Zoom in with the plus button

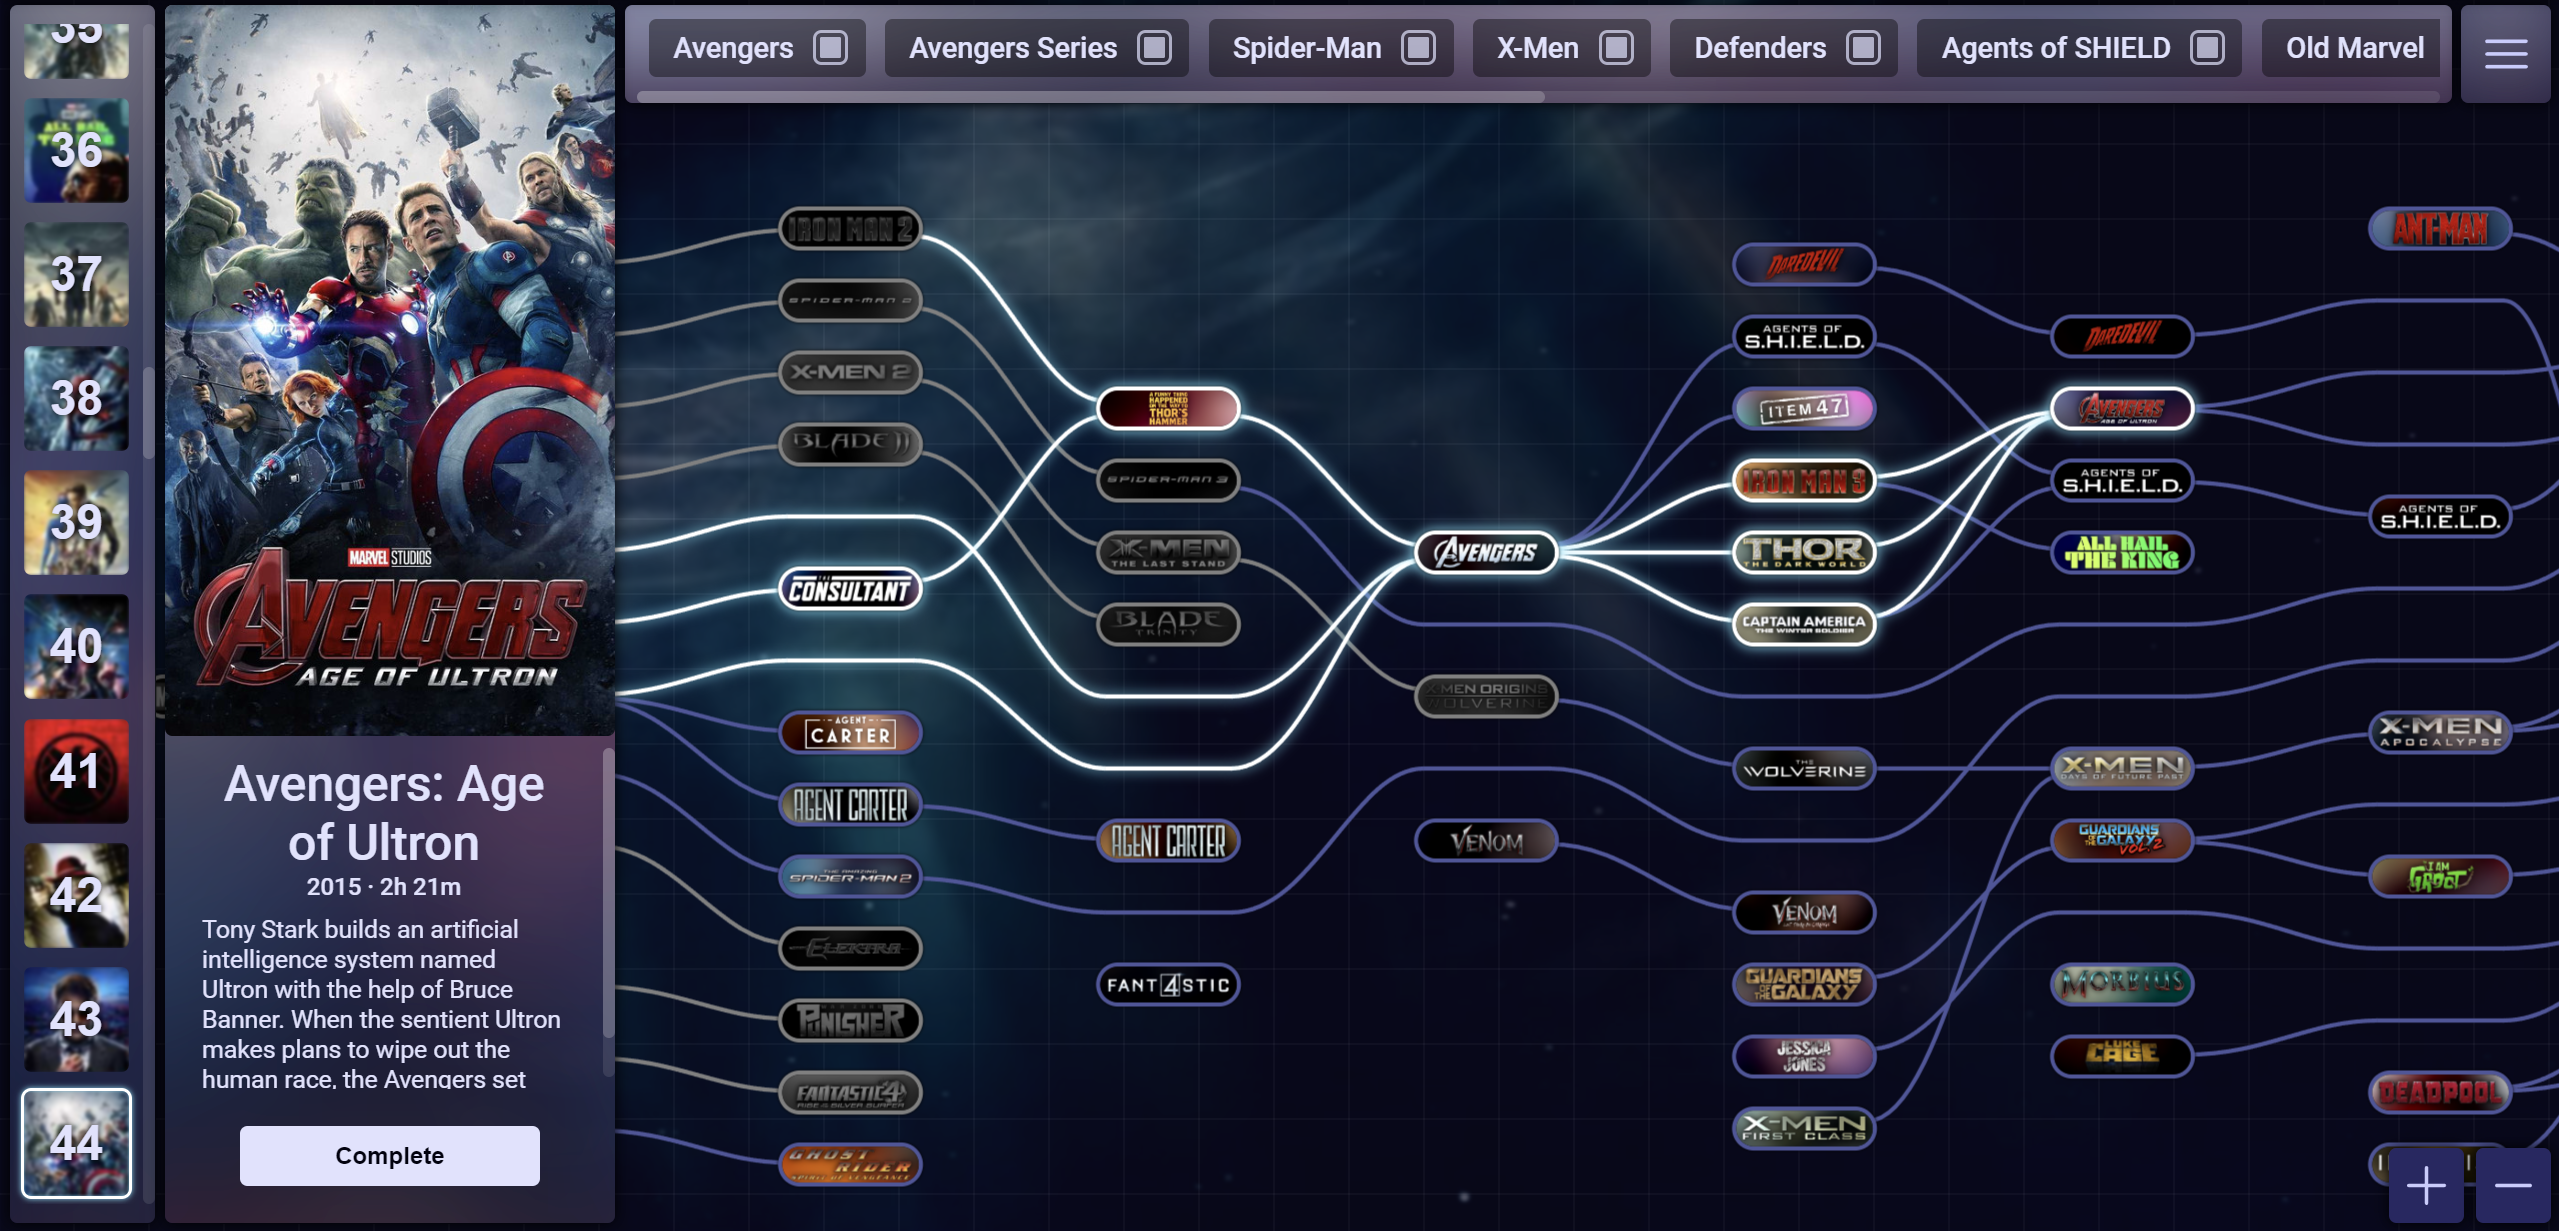[x=2426, y=1186]
